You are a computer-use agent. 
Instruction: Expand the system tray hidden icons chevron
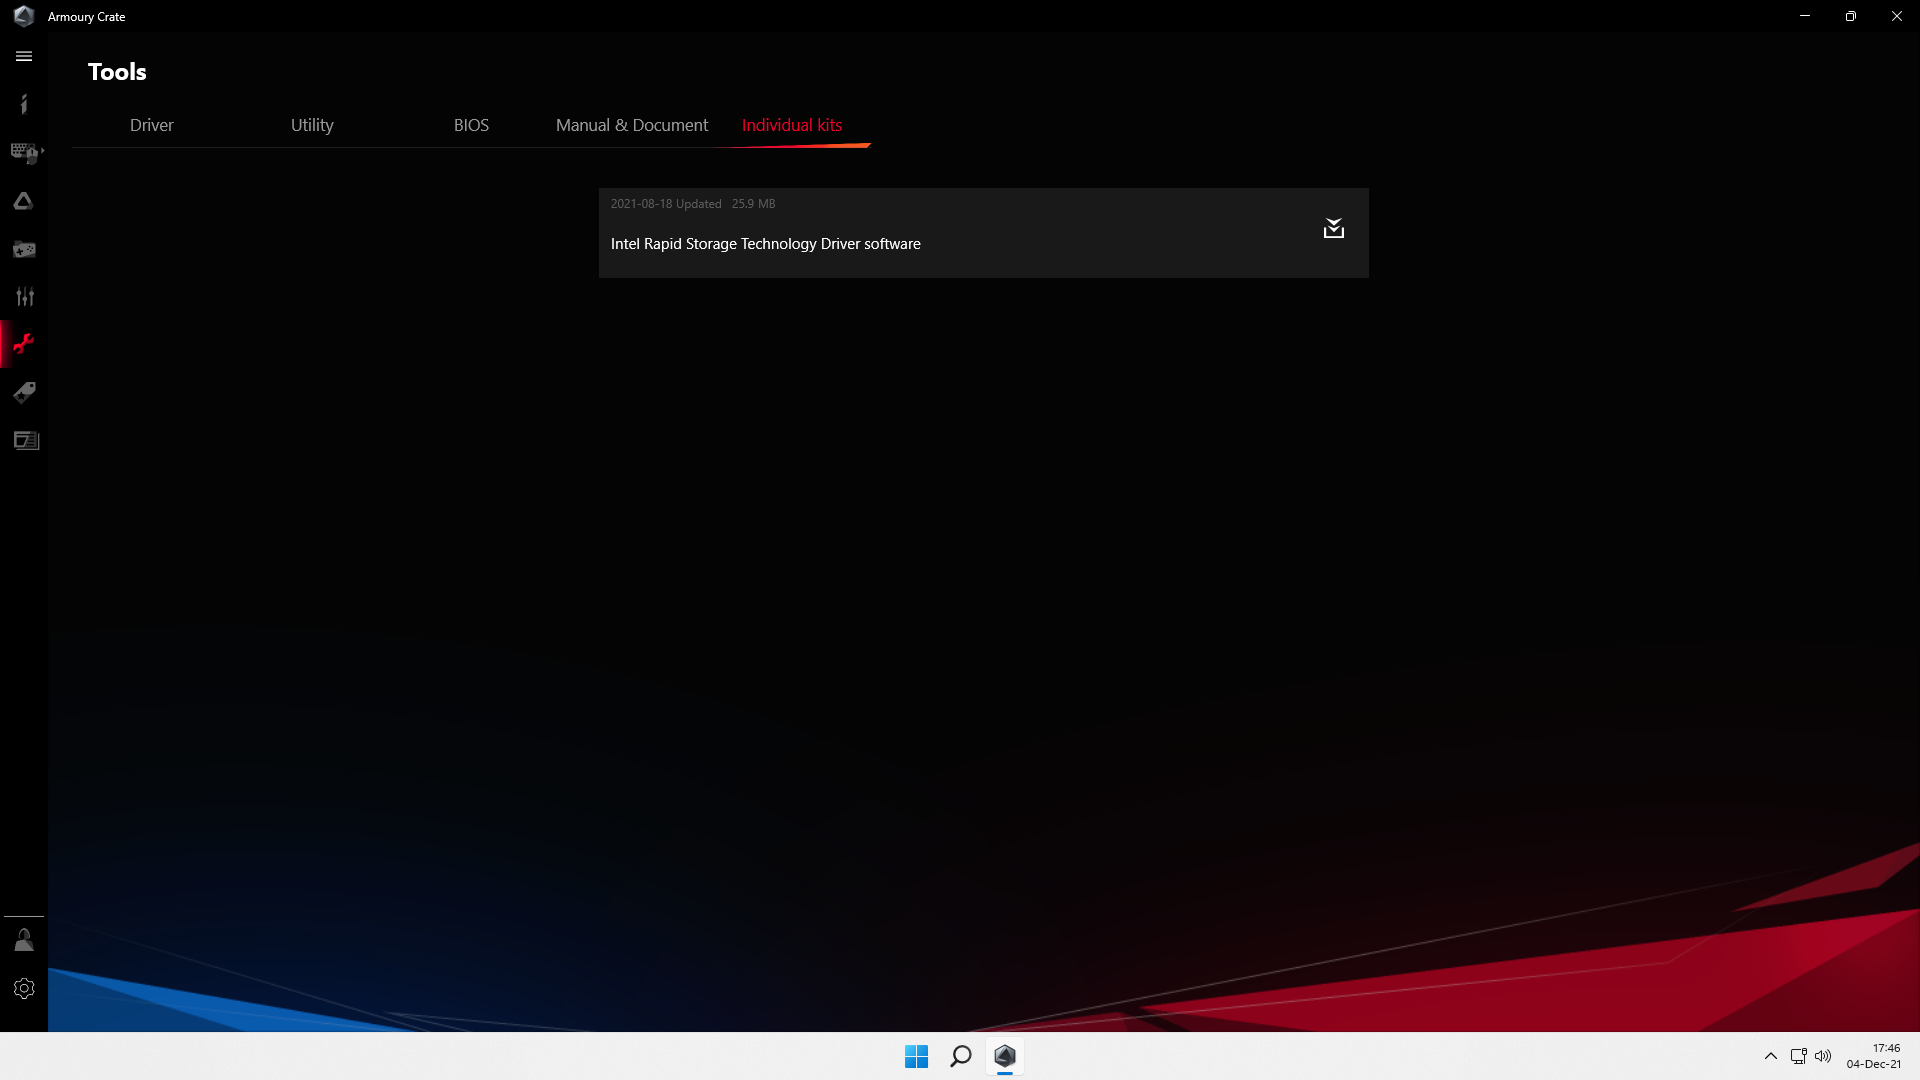1770,1056
